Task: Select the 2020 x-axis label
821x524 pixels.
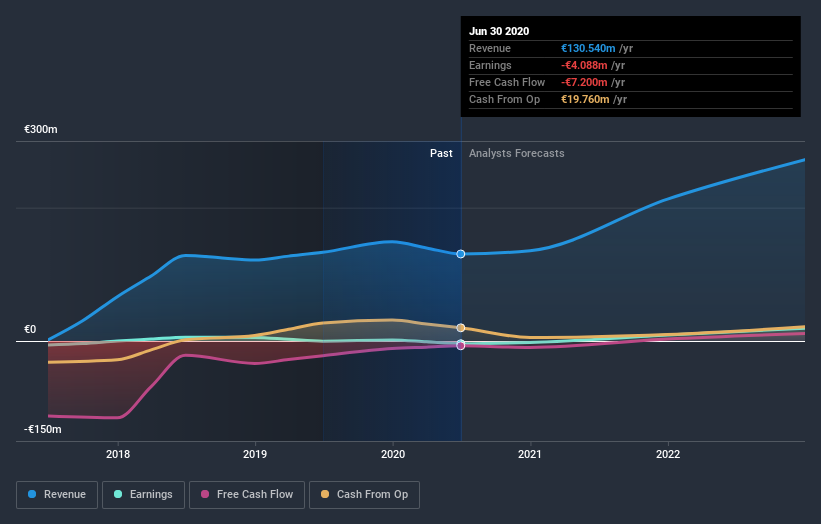Action: click(x=393, y=454)
